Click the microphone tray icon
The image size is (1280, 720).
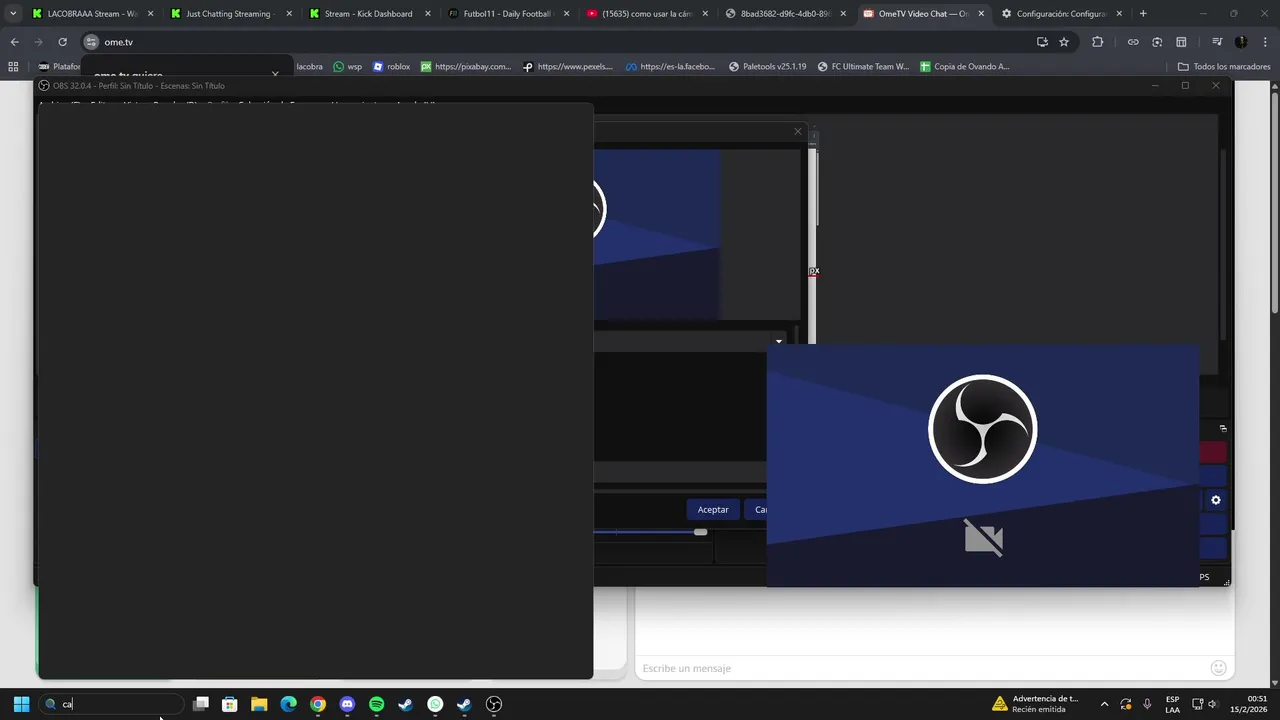click(1147, 704)
